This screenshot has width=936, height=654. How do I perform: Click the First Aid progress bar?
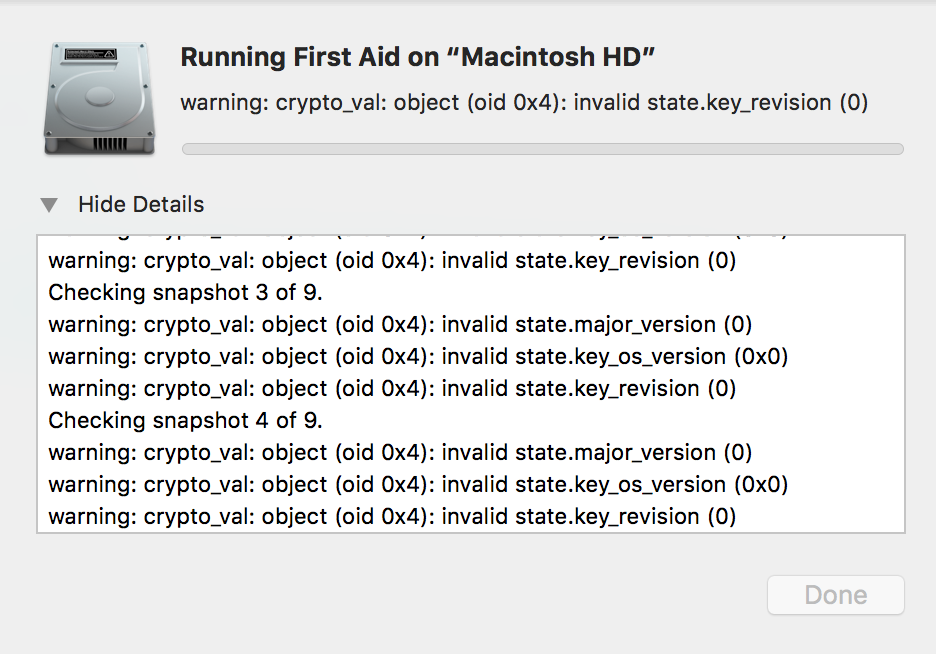pos(542,149)
